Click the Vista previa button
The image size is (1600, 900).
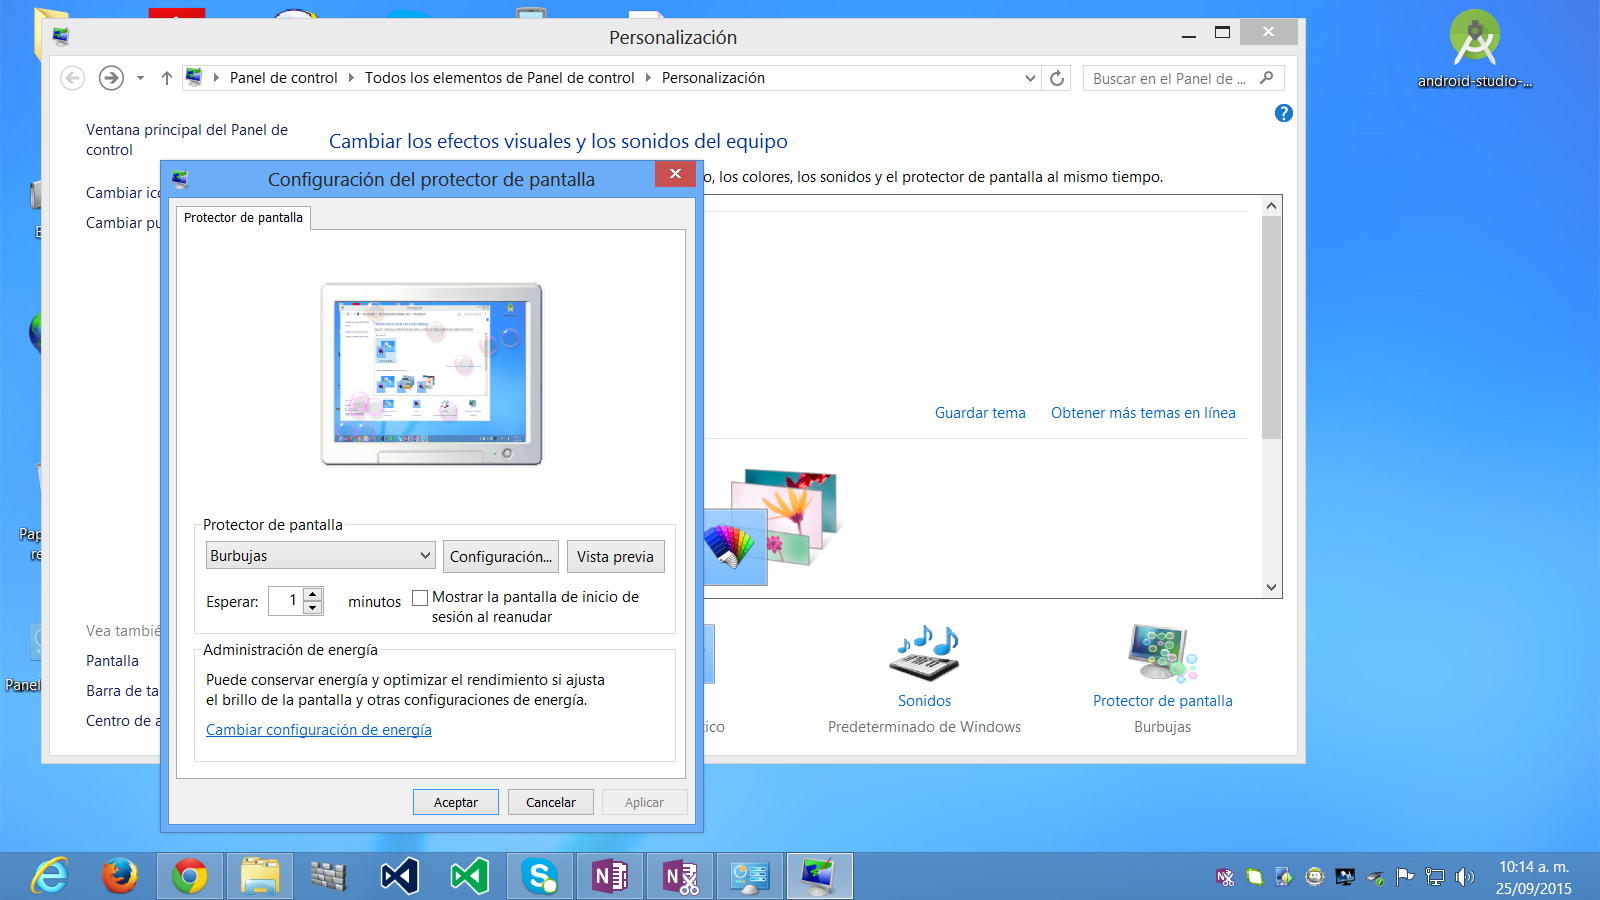click(x=615, y=556)
